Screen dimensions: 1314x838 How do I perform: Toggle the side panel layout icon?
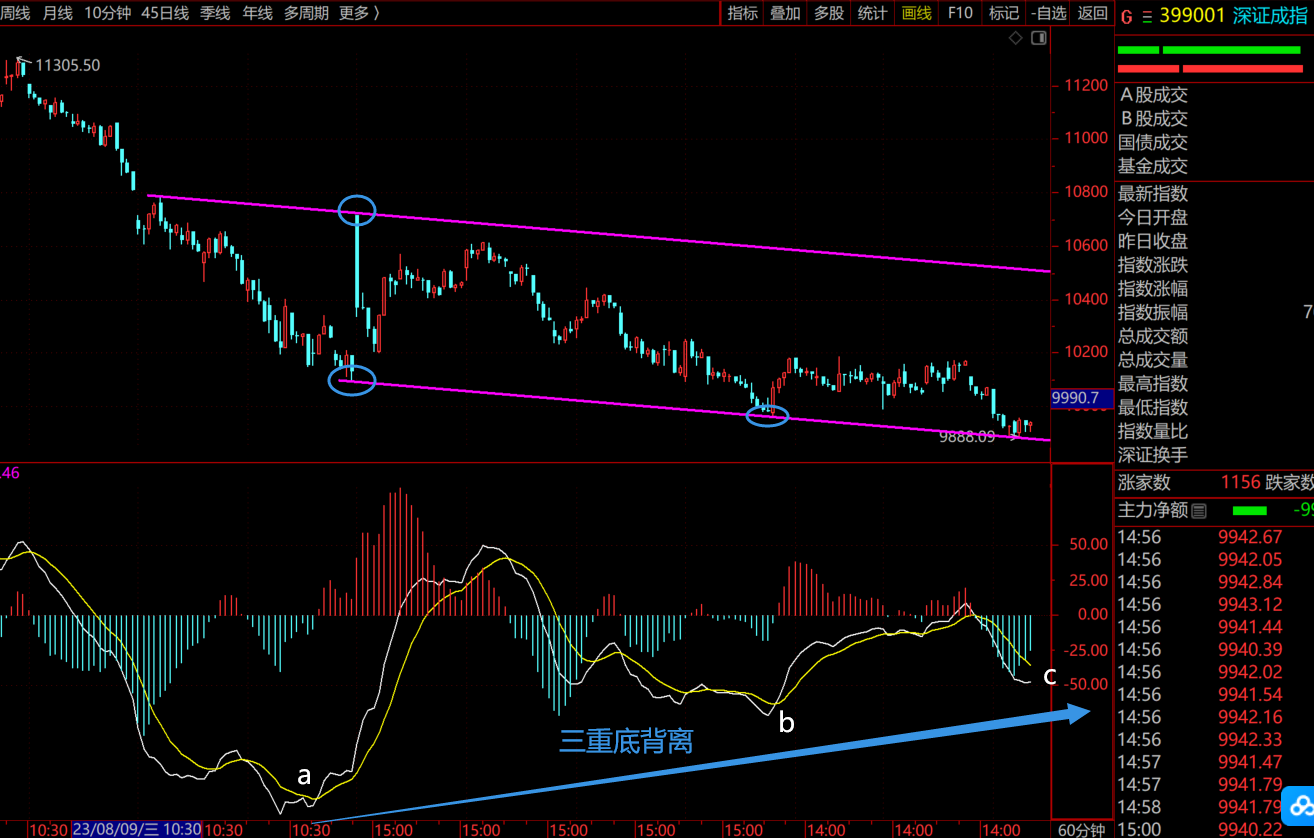pyautogui.click(x=1038, y=38)
